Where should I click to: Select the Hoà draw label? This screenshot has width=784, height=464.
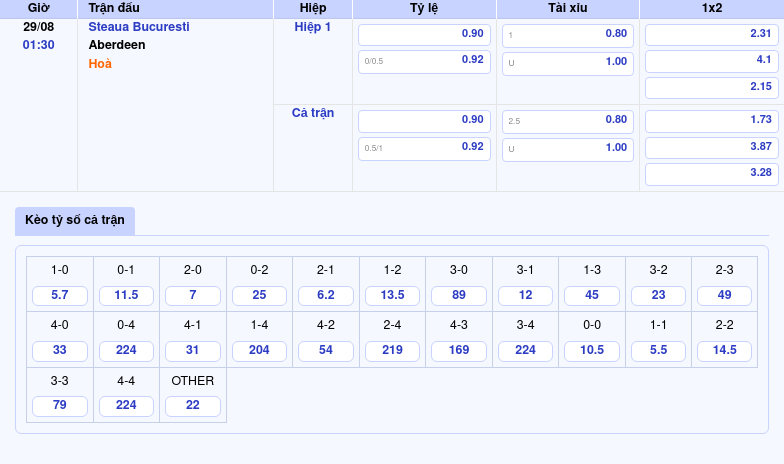pyautogui.click(x=100, y=64)
